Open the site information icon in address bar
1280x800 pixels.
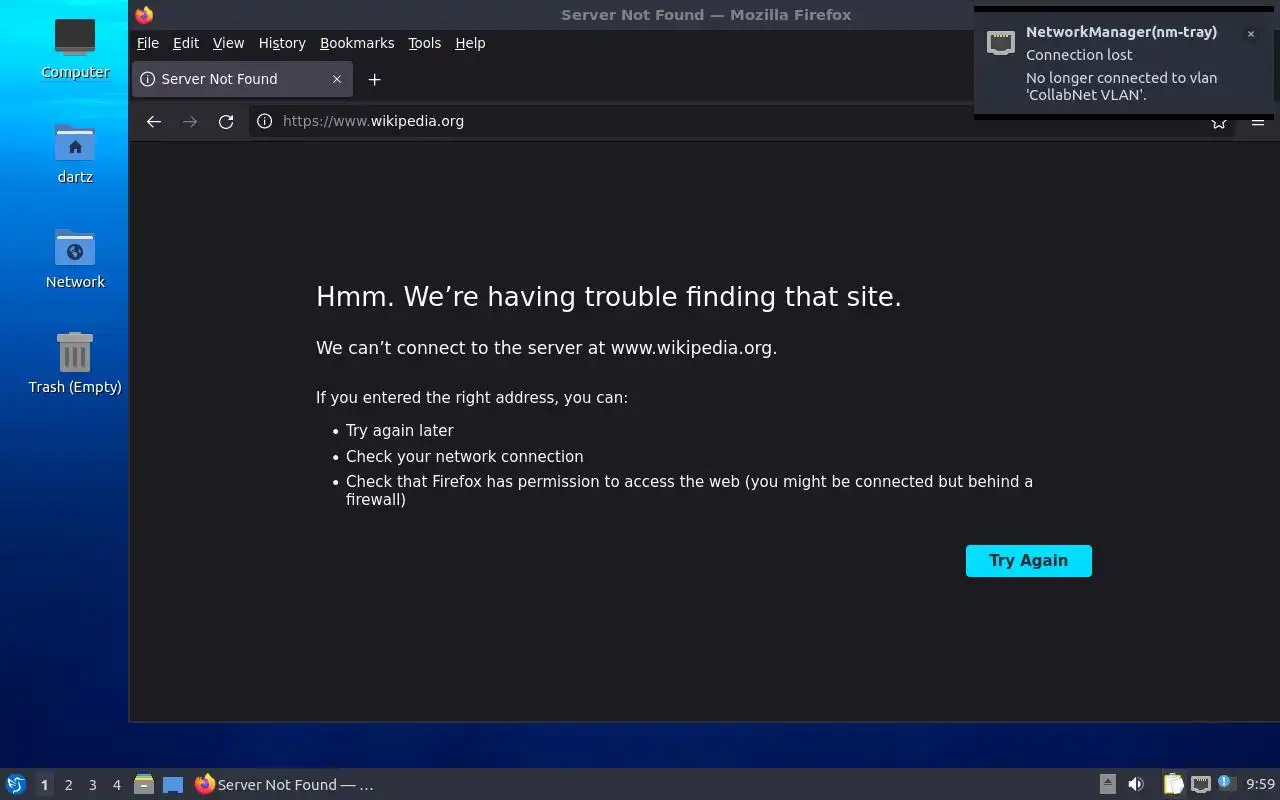tap(264, 121)
